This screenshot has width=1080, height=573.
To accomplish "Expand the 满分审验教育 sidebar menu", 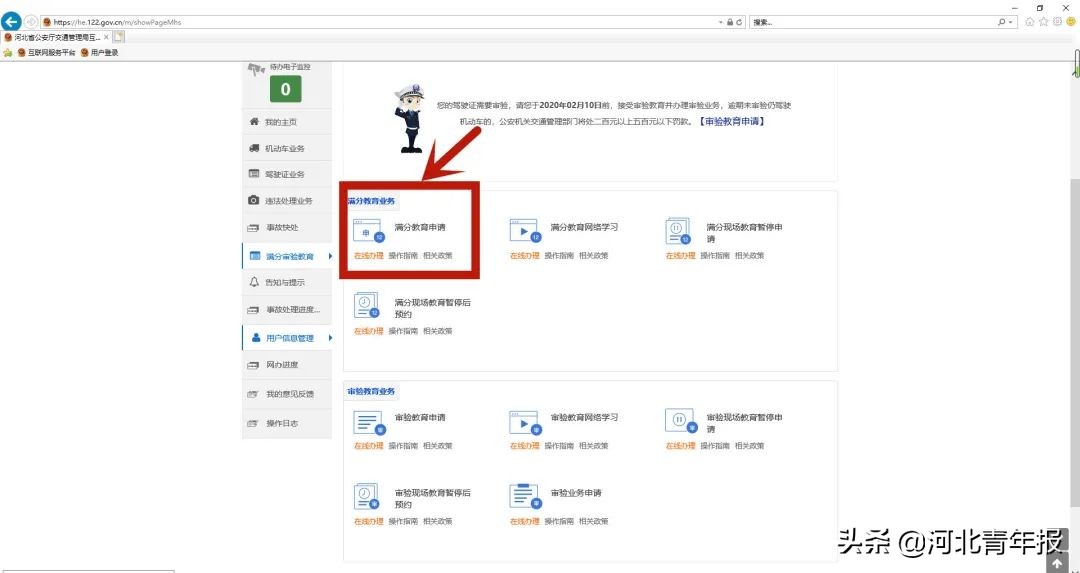I will (x=288, y=257).
